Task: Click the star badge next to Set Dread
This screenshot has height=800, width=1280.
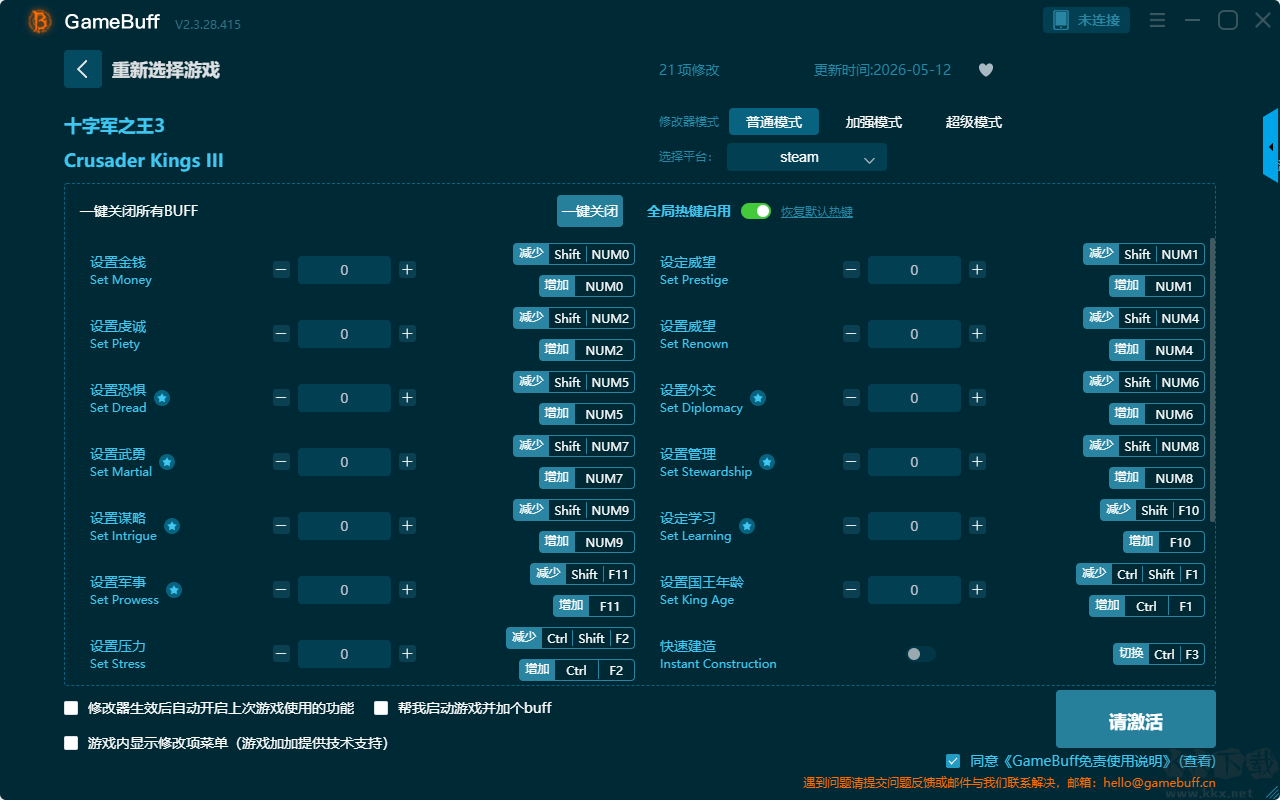Action: (x=162, y=398)
